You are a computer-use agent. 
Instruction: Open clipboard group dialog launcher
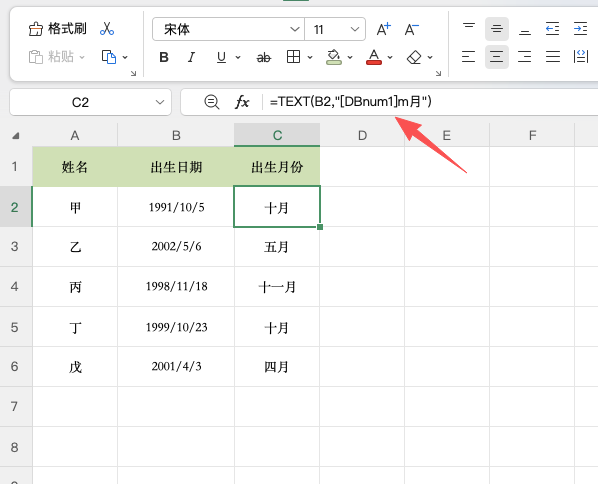pyautogui.click(x=133, y=73)
